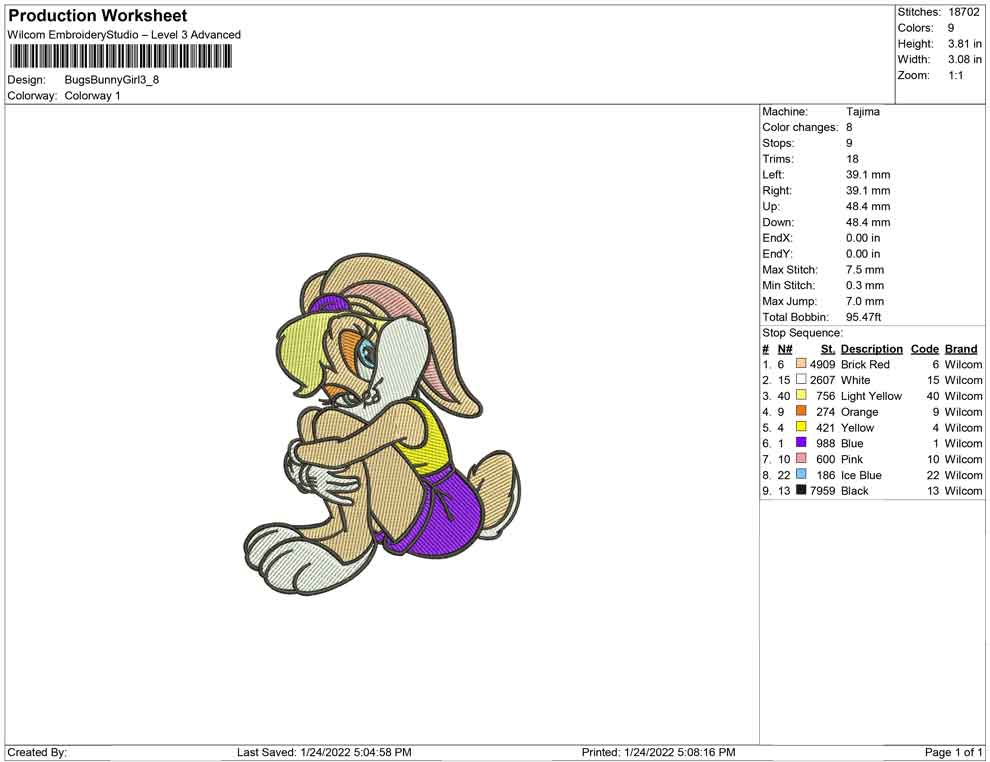
Task: Click the Max Jump value '7.0 mm'
Action: [x=865, y=301]
